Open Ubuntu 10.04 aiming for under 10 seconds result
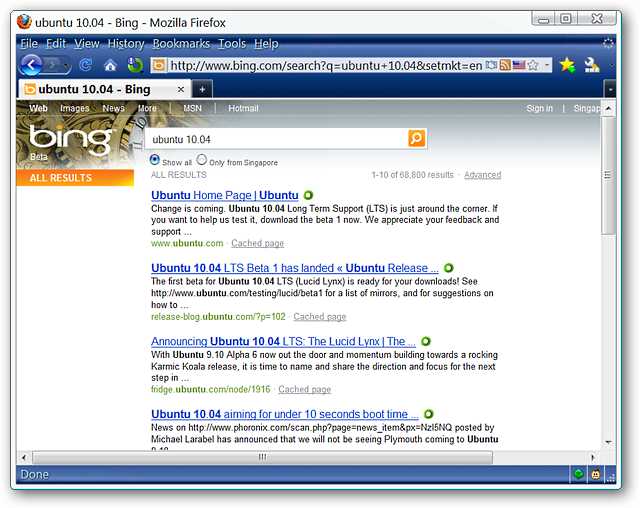The image size is (640, 508). (284, 415)
